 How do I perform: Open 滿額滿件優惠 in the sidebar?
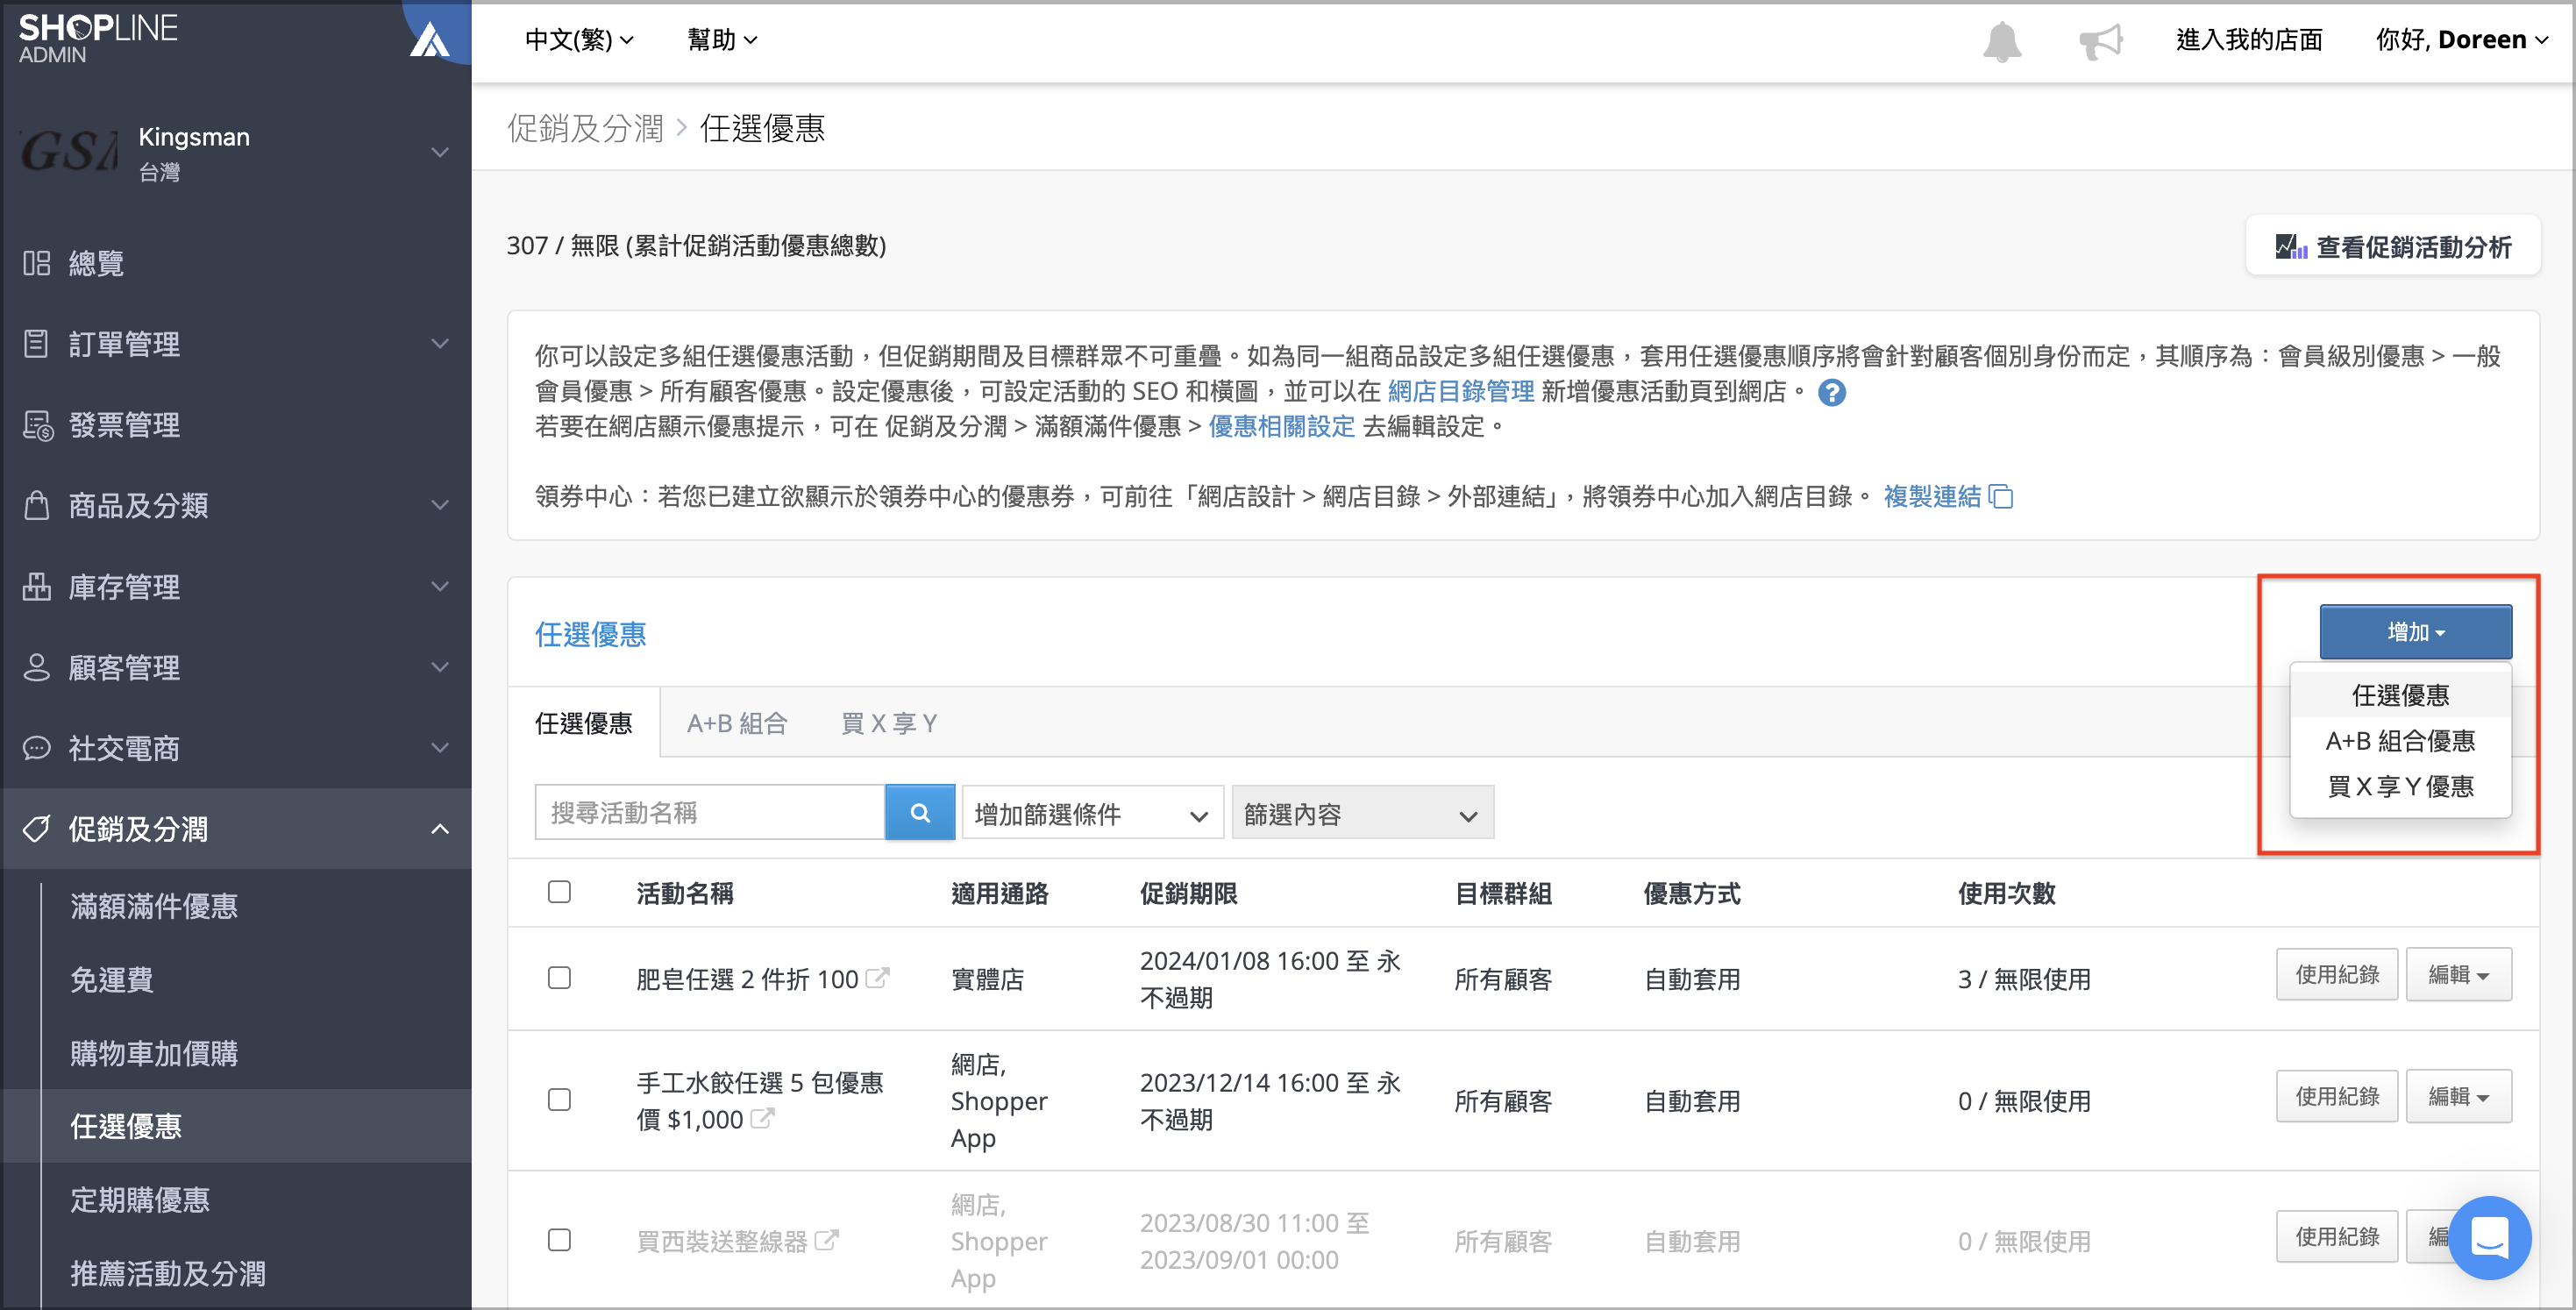pyautogui.click(x=154, y=906)
